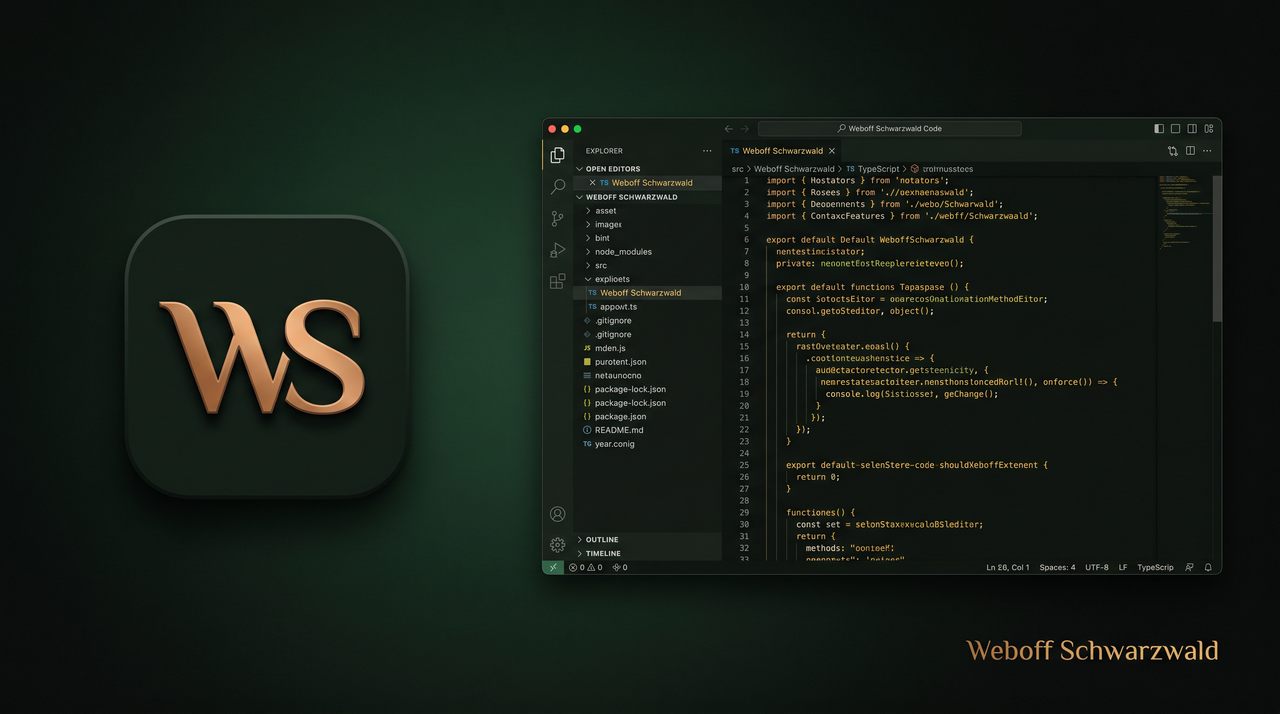Go forward with the right arrow
Image resolution: width=1280 pixels, height=714 pixels.
pyautogui.click(x=745, y=128)
